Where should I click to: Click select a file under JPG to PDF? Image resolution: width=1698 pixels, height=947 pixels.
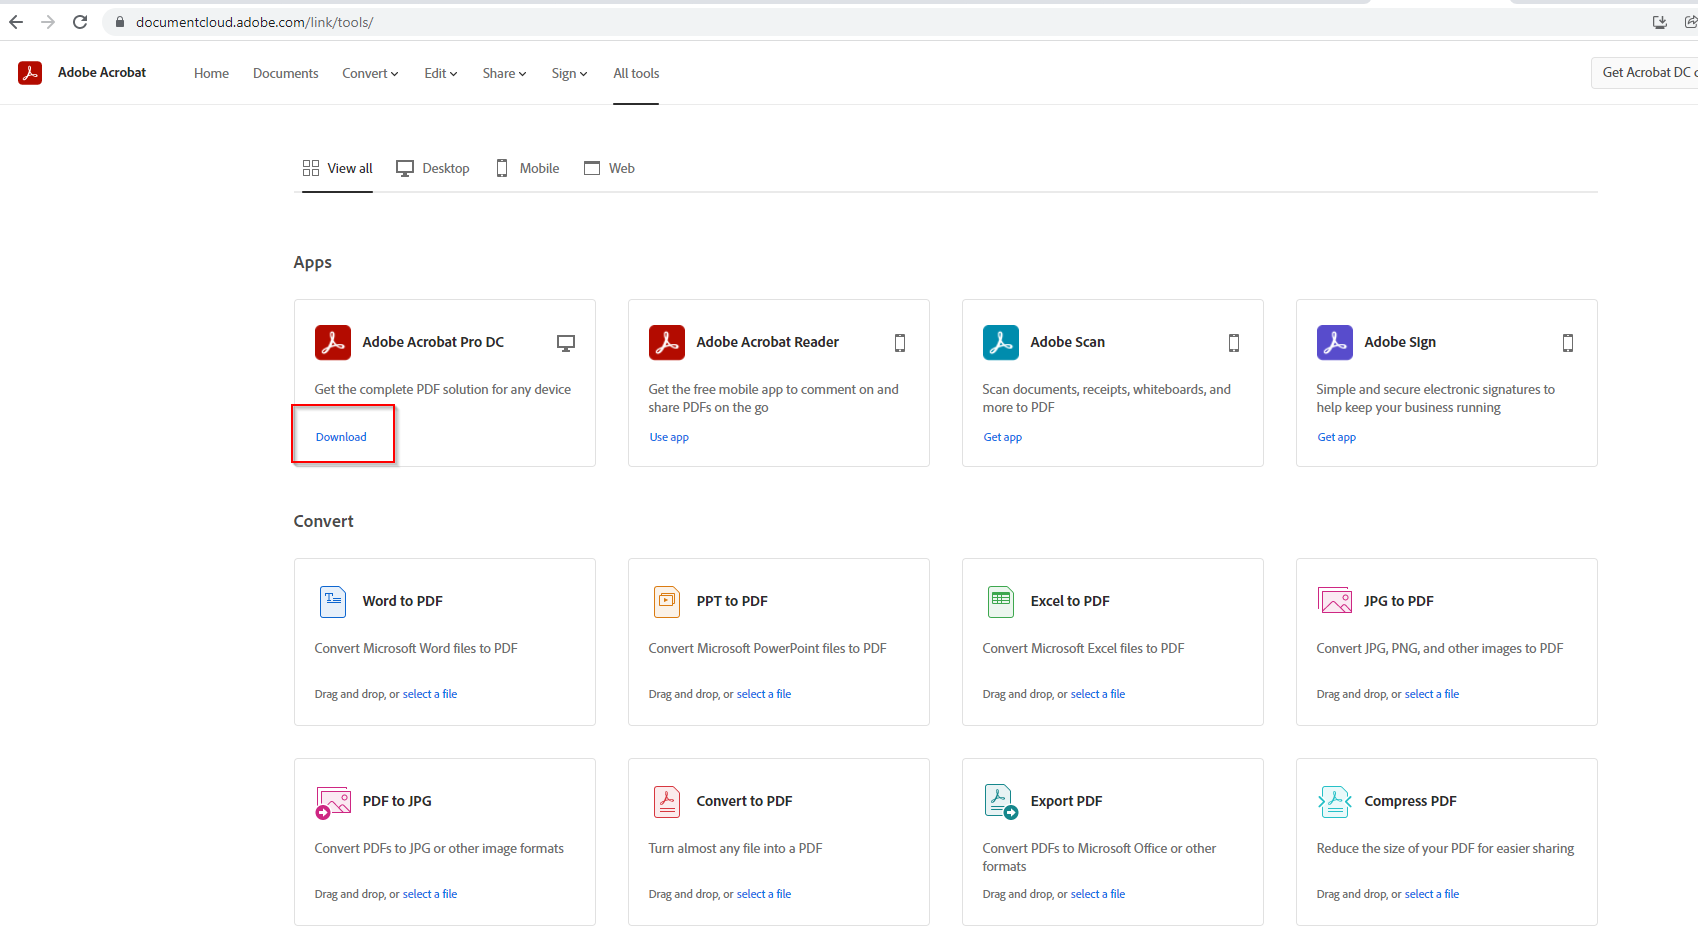coord(1432,694)
